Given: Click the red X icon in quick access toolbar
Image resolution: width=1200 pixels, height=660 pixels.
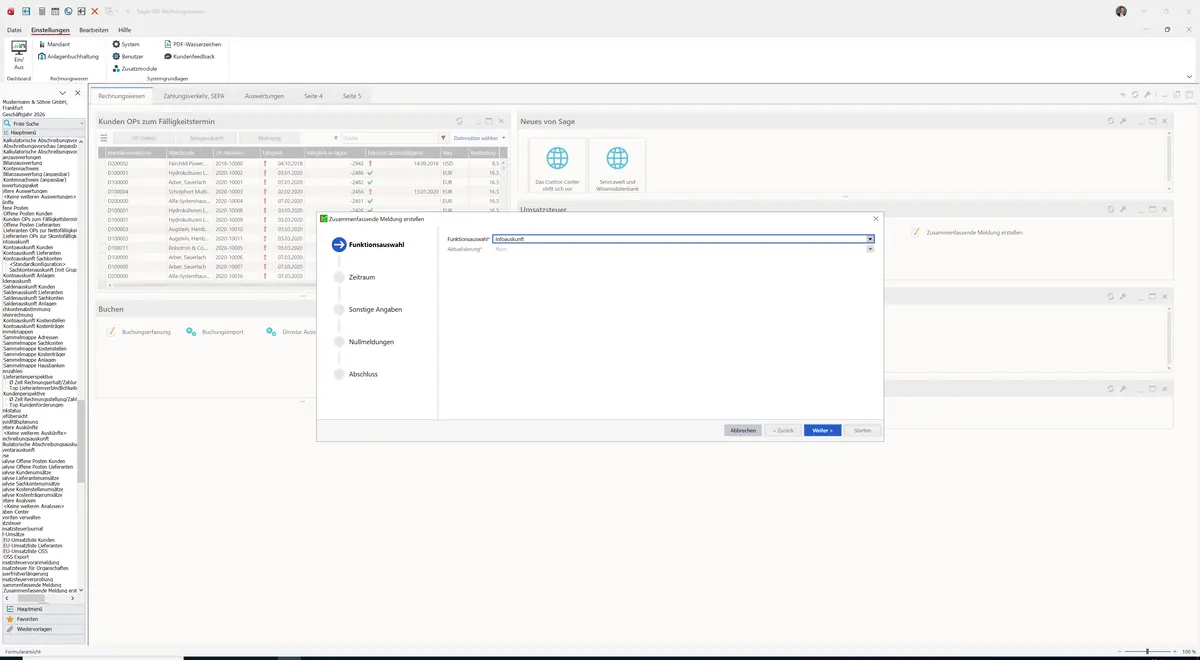Looking at the screenshot, I should [94, 11].
